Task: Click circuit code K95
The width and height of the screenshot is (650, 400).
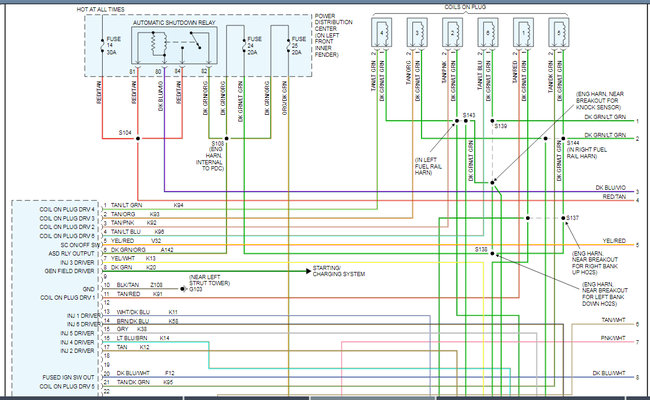Action: point(168,382)
